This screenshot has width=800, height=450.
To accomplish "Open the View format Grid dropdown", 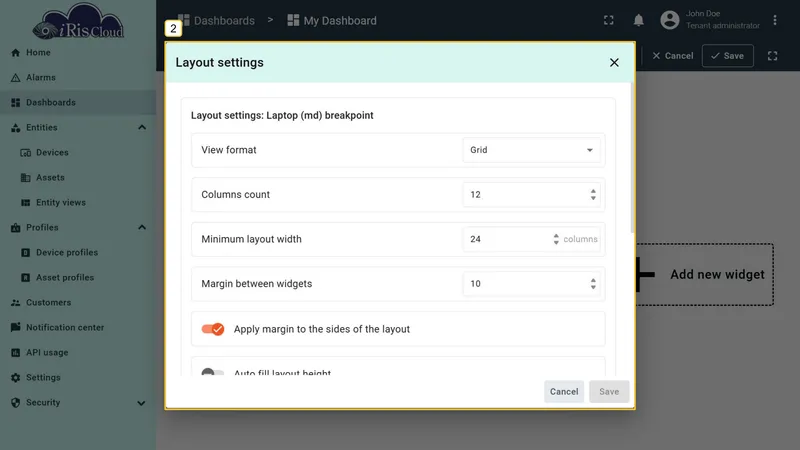I will [x=531, y=150].
